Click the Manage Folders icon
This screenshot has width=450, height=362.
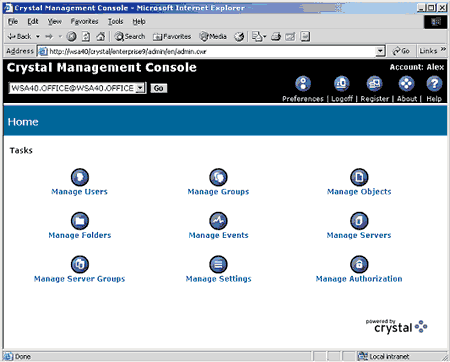[x=80, y=221]
